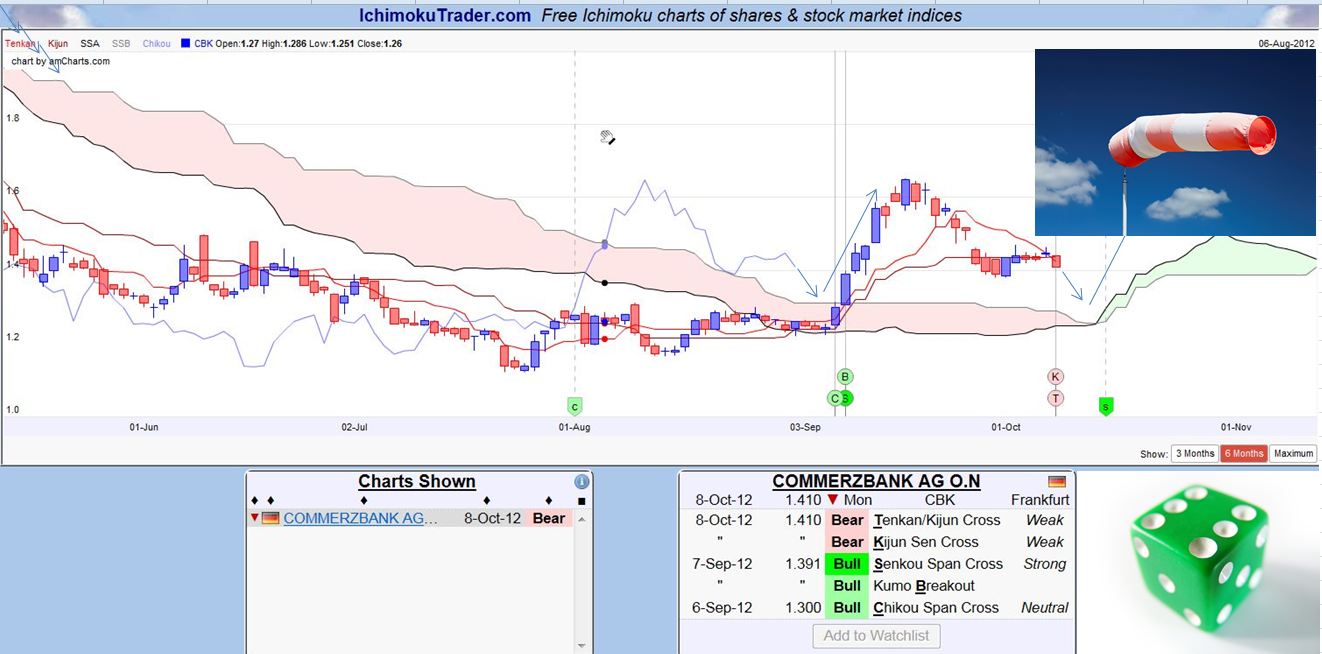Viewport: 1322px width, 654px height.
Task: Click the red down triangle beside COMMERZBANK AG link
Action: click(x=254, y=518)
